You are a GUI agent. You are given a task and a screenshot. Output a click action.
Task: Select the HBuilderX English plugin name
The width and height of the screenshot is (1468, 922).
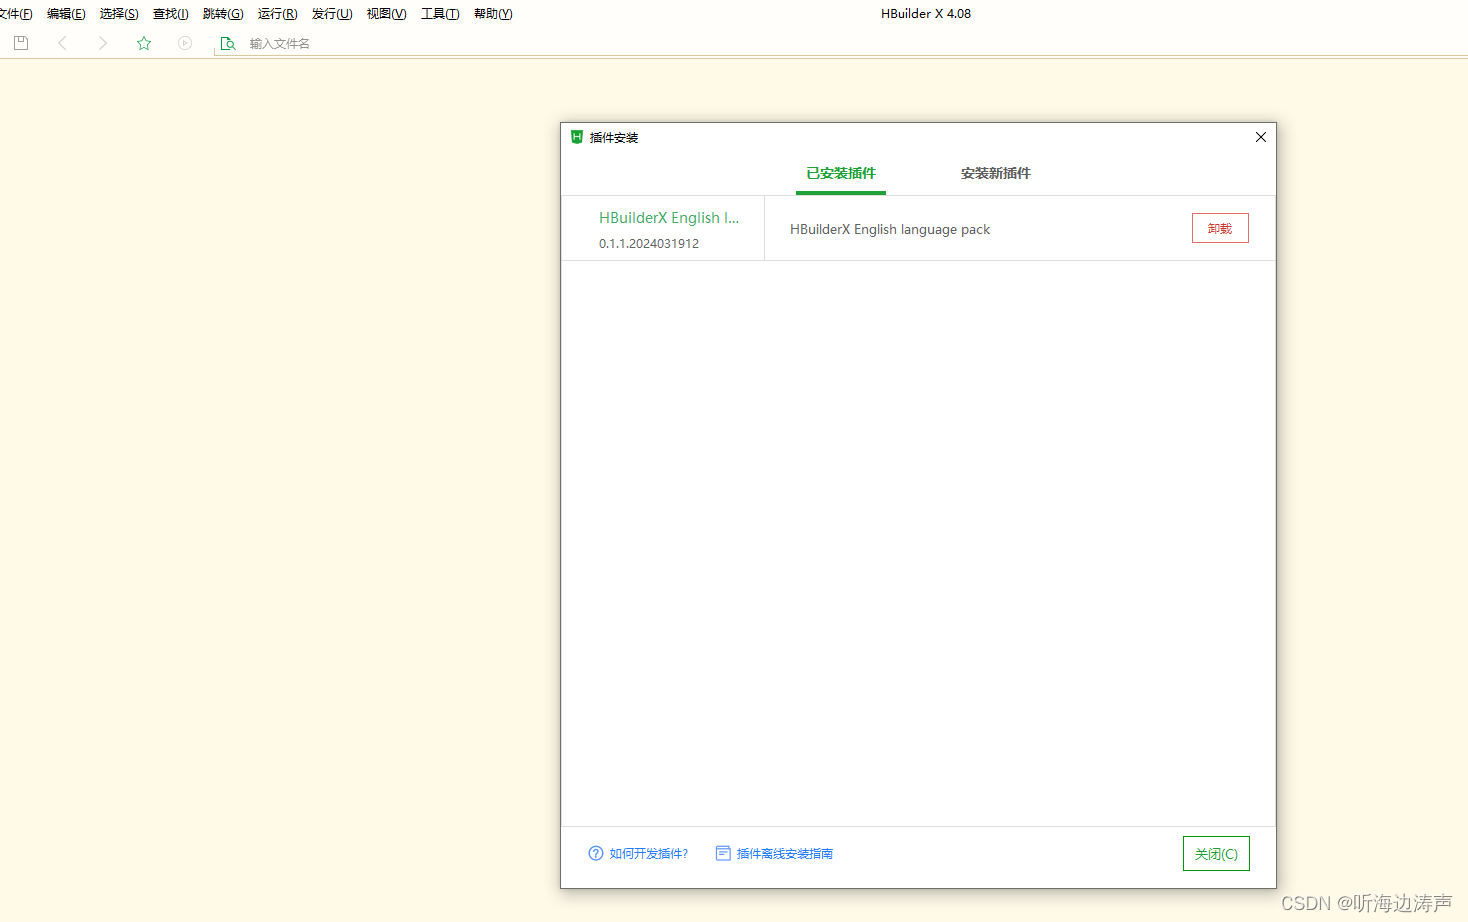click(669, 218)
